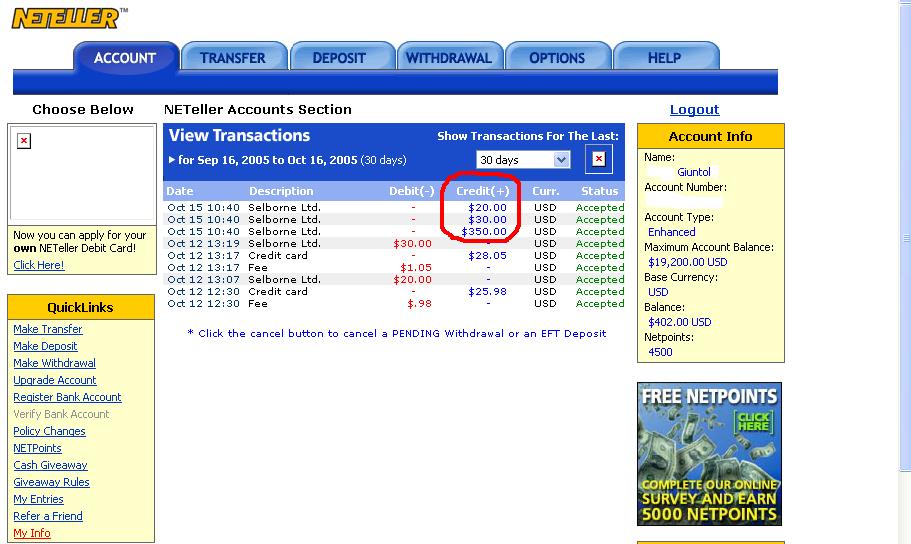The image size is (911, 544).
Task: Click the Date column header
Action: tap(180, 191)
